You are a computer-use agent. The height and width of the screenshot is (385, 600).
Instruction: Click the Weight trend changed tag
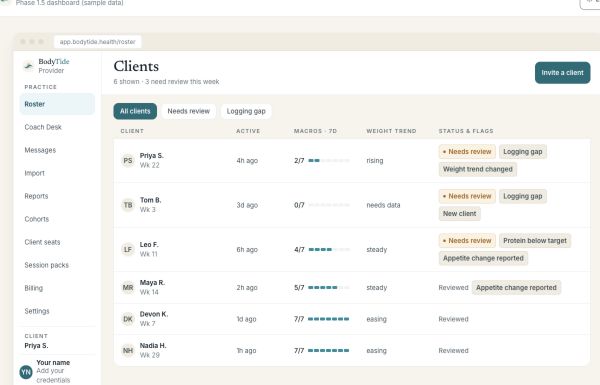tap(478, 169)
